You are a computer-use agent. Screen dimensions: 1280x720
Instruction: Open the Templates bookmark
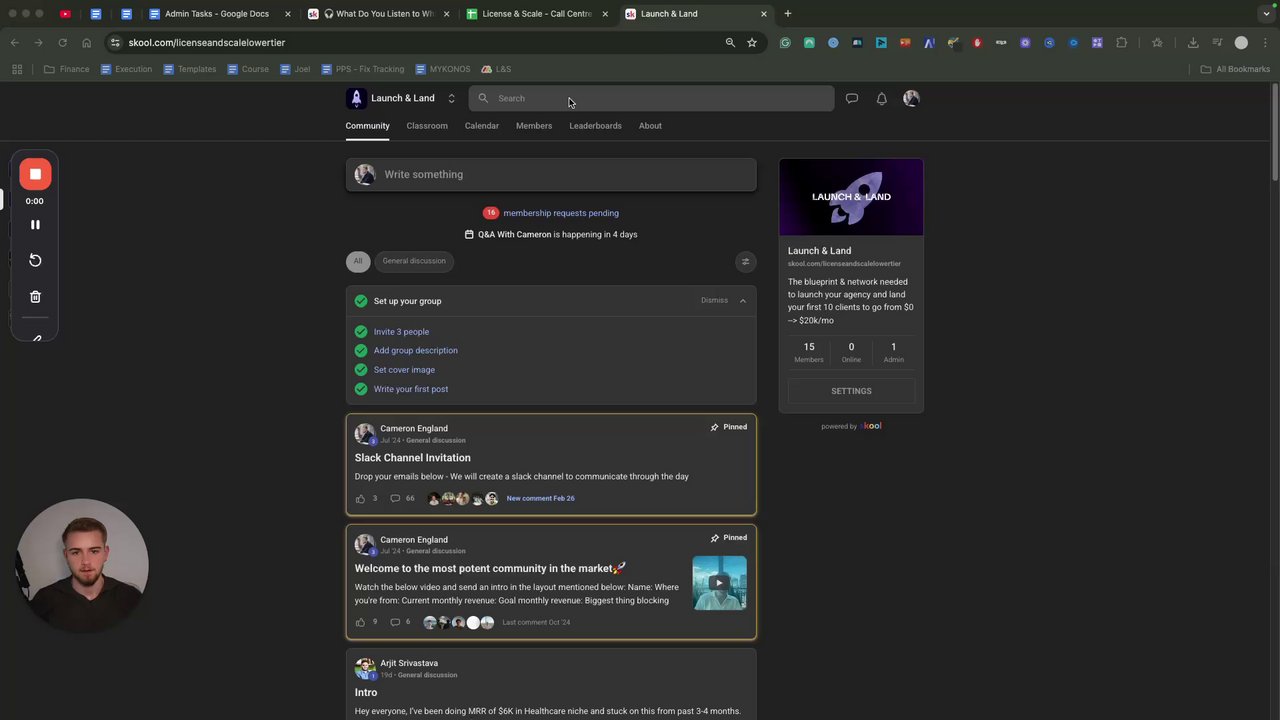click(190, 69)
